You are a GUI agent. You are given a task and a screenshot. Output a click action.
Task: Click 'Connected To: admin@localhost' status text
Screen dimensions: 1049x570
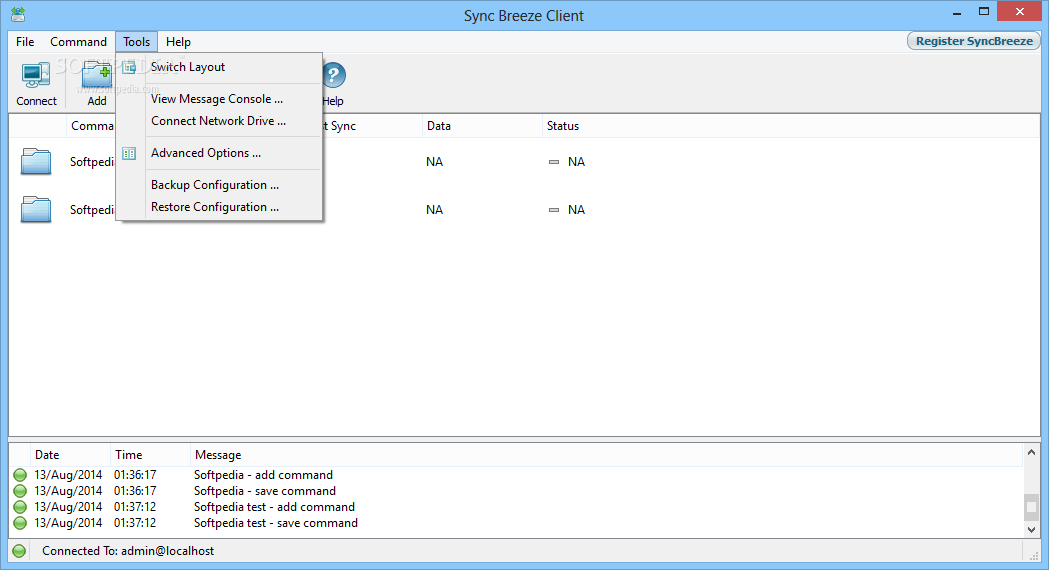click(x=128, y=551)
